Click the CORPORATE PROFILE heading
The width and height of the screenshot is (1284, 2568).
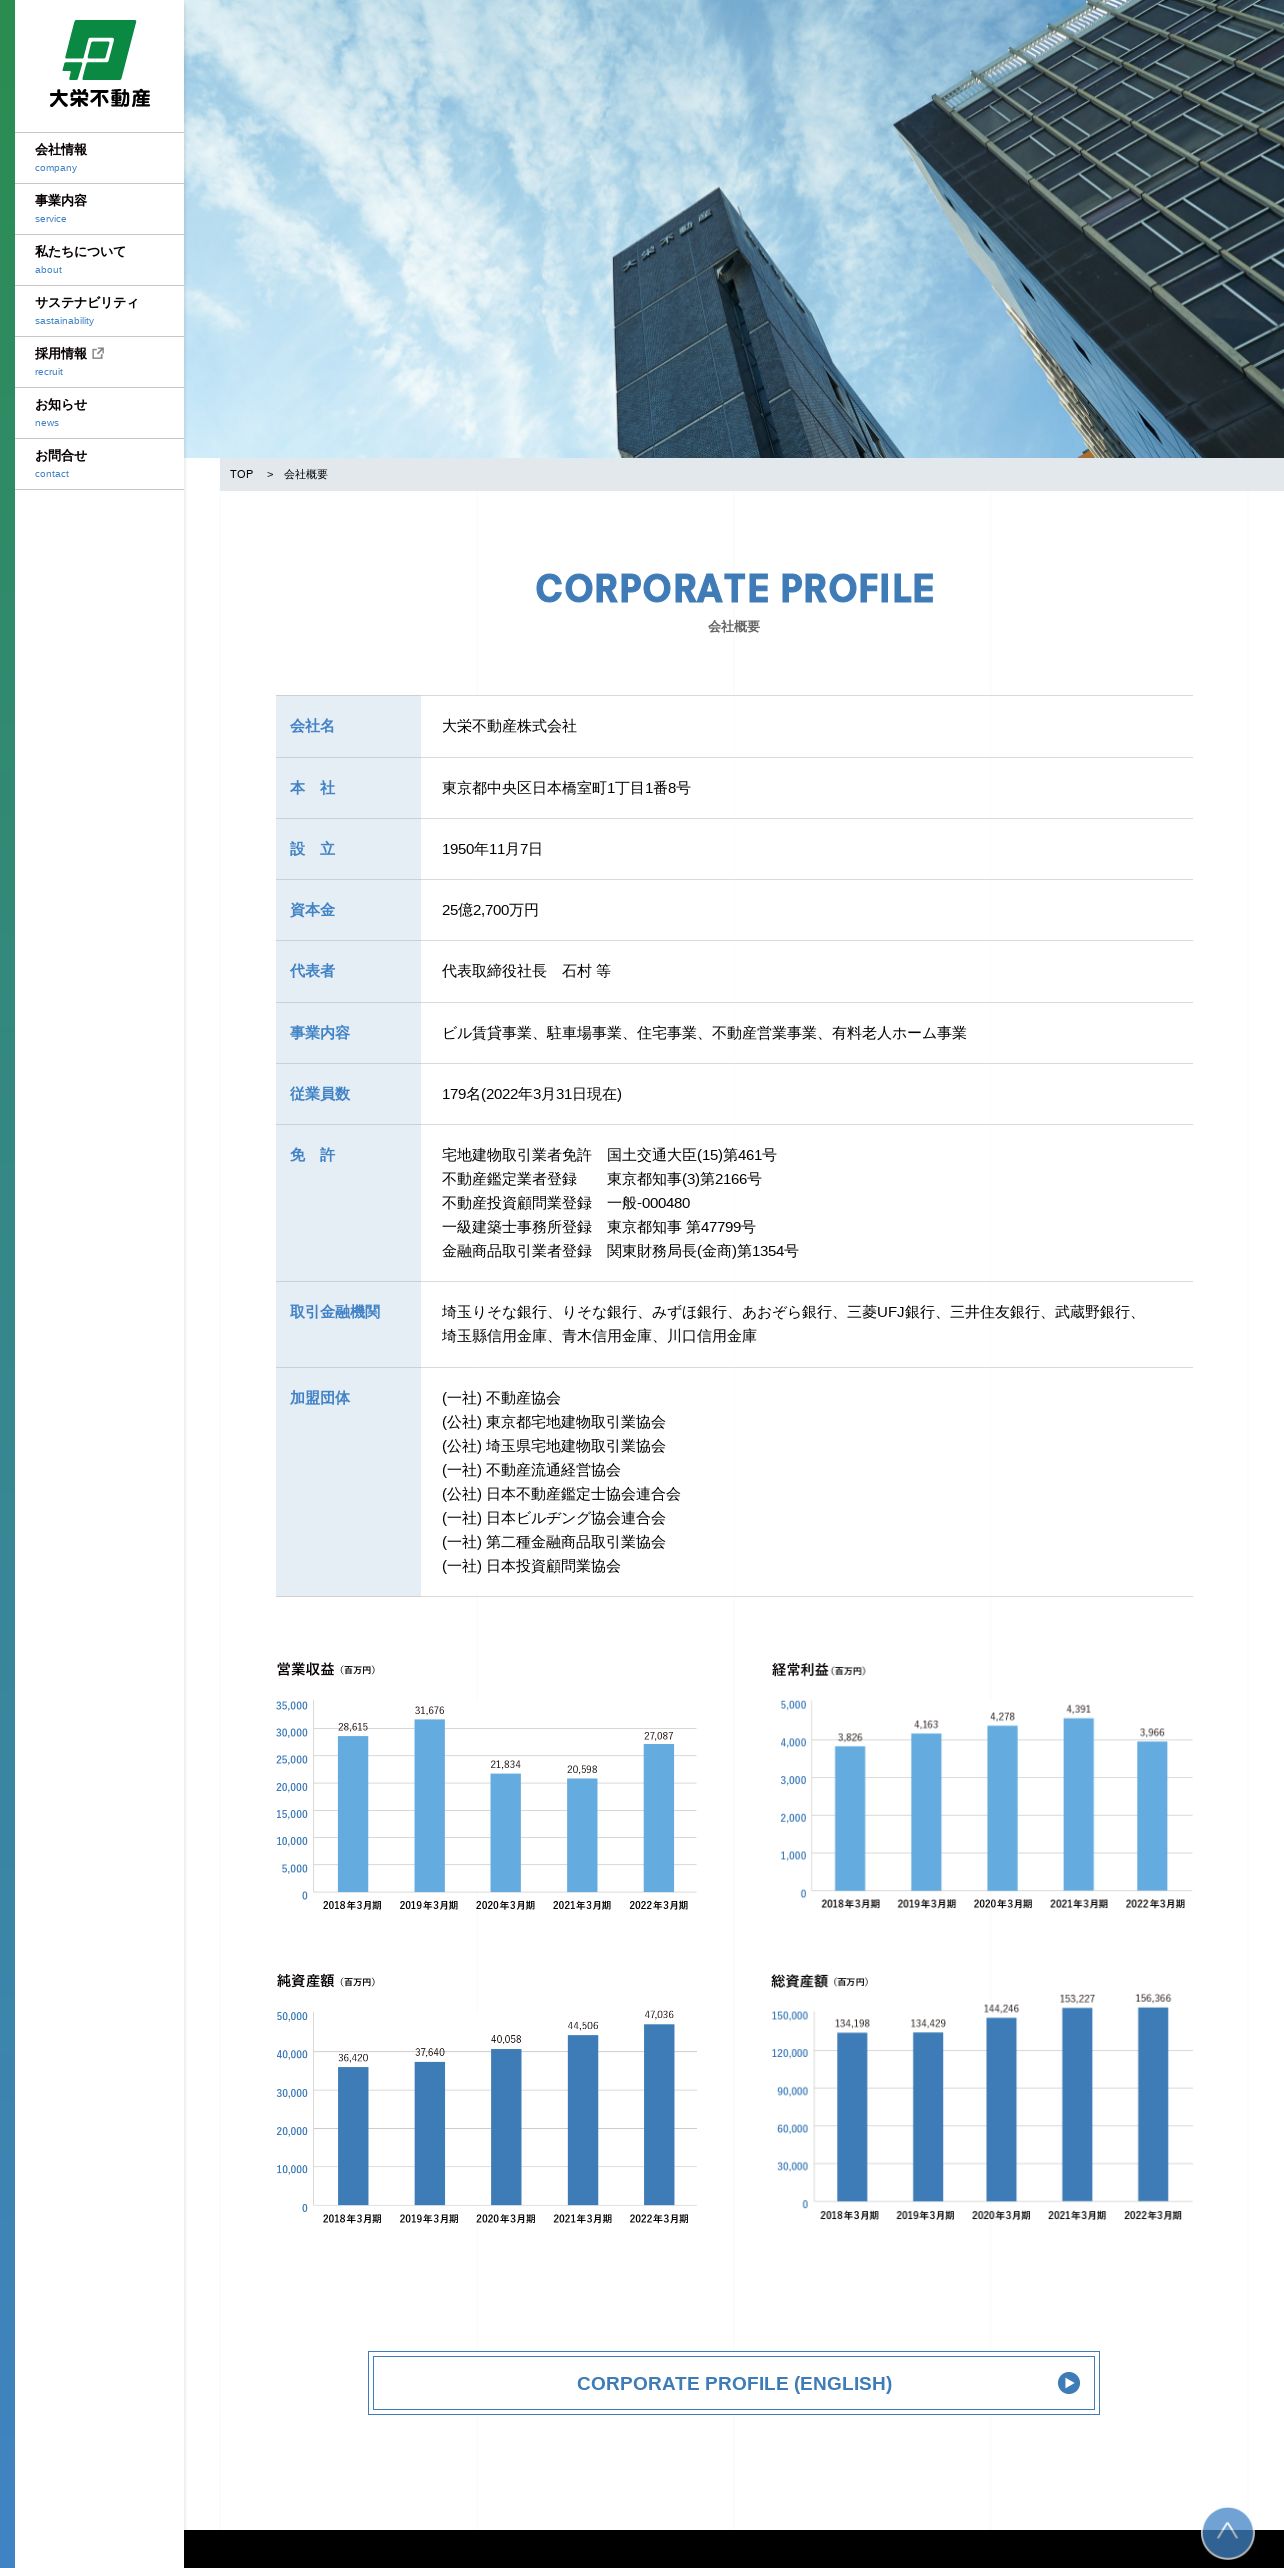734,588
